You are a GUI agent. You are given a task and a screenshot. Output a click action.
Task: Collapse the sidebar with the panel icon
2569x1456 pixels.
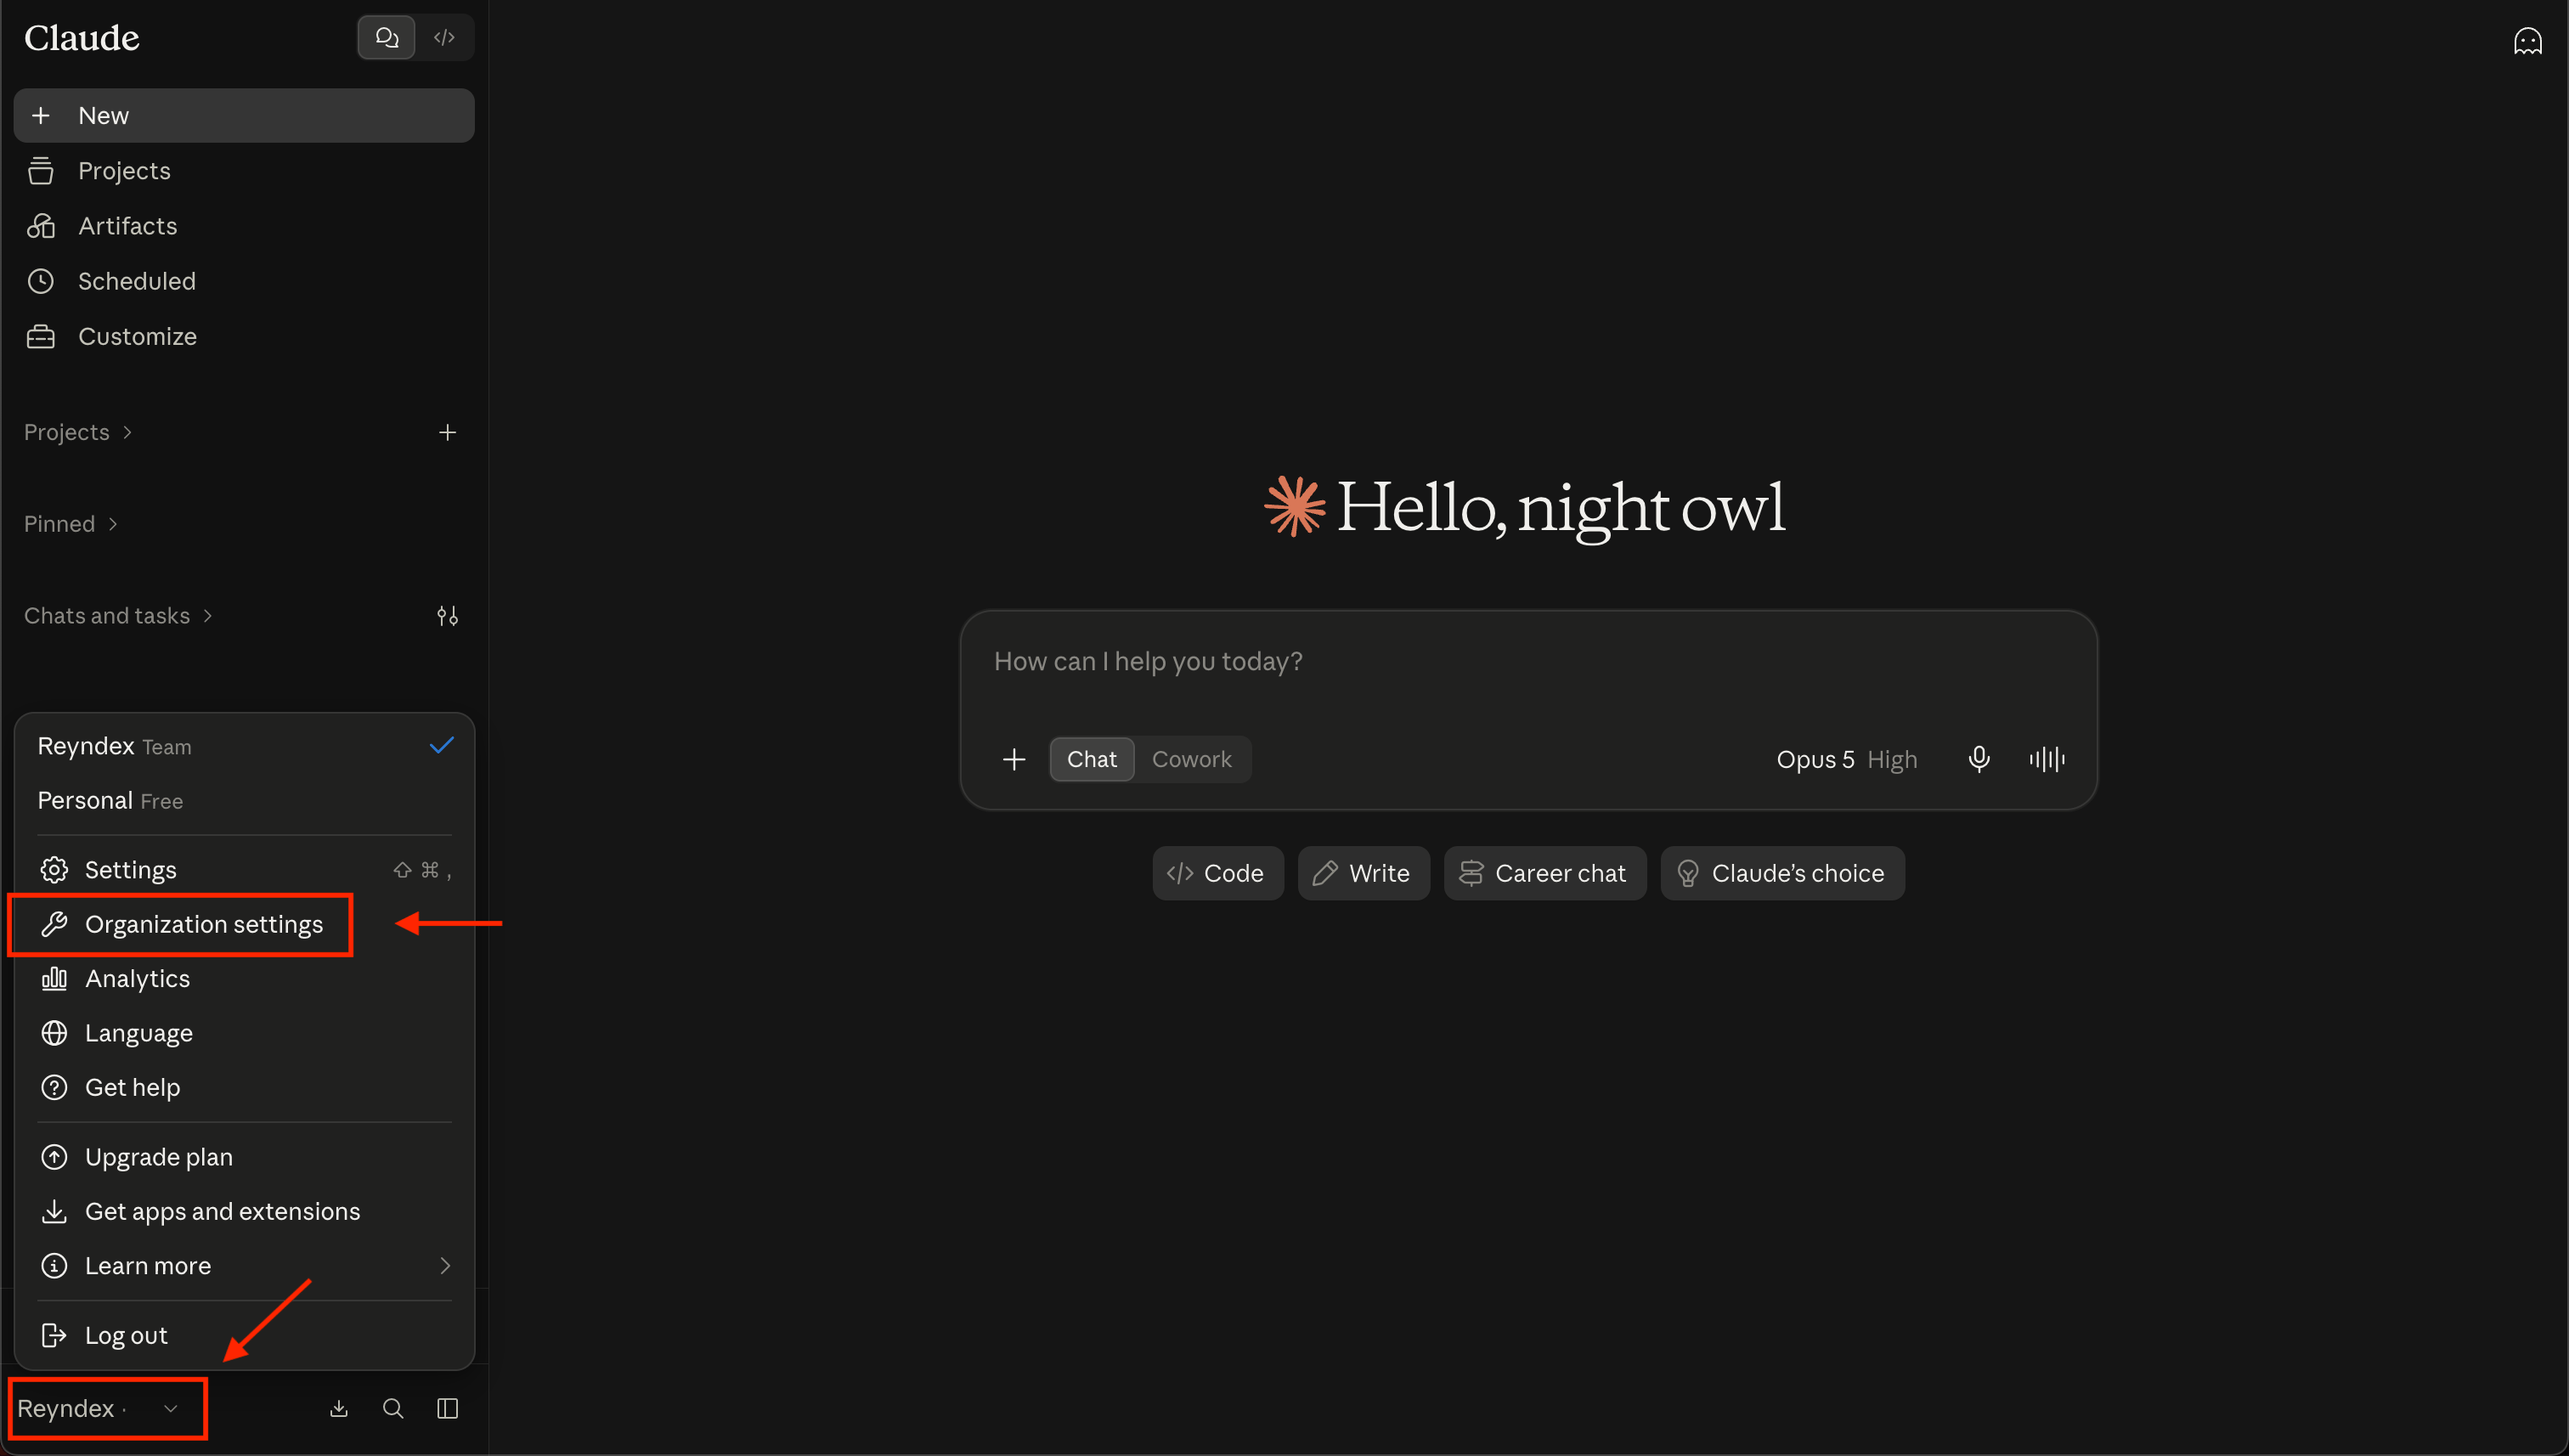pos(447,1408)
